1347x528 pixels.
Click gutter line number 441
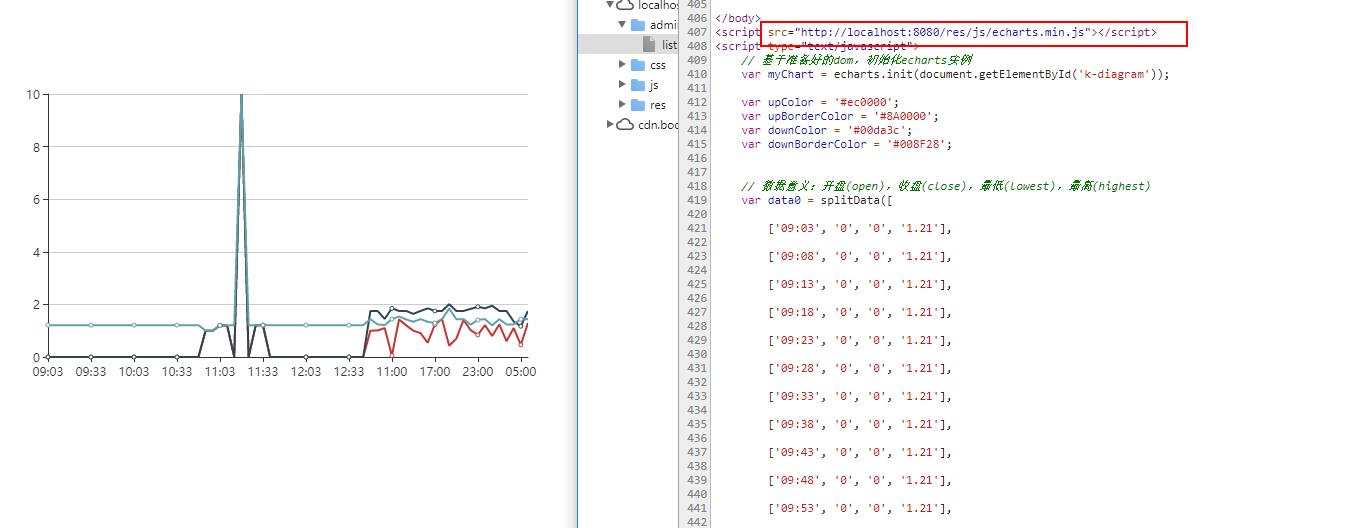(x=697, y=508)
